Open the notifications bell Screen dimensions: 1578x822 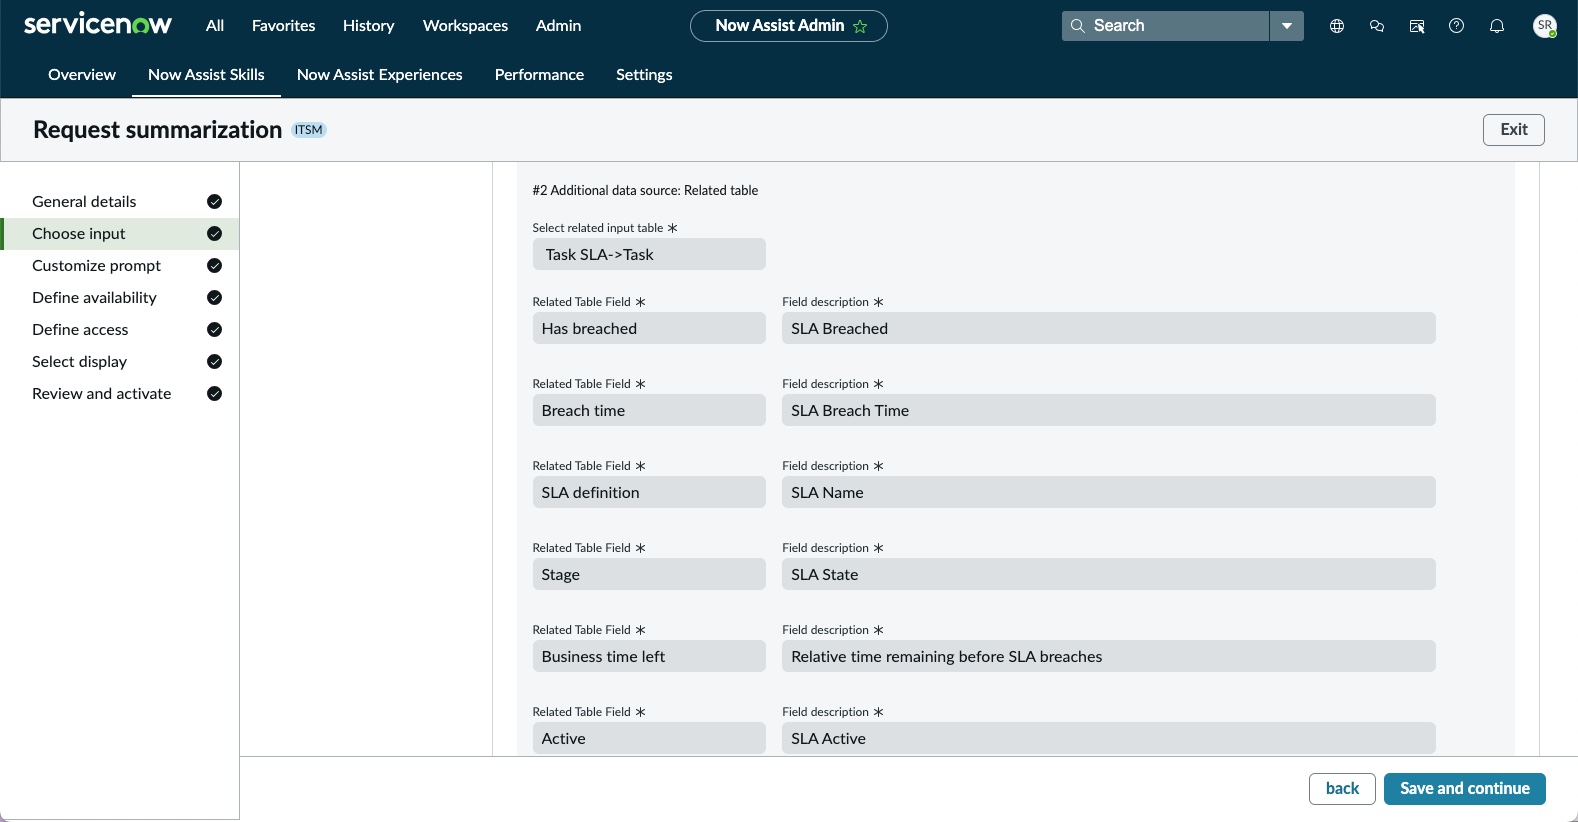[1497, 26]
